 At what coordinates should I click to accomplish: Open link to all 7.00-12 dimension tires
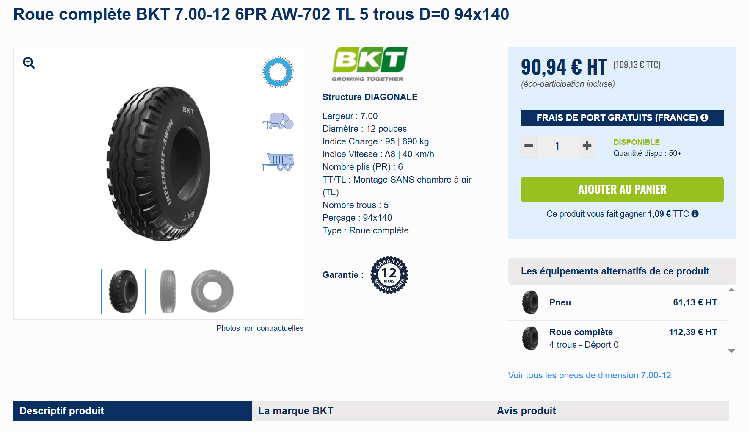(x=589, y=375)
